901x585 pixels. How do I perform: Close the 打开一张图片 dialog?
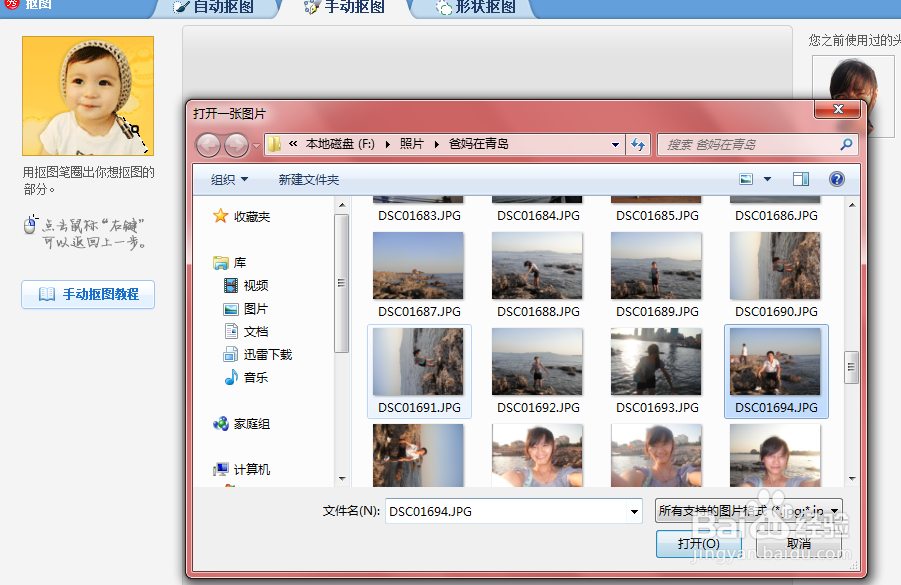[x=838, y=109]
